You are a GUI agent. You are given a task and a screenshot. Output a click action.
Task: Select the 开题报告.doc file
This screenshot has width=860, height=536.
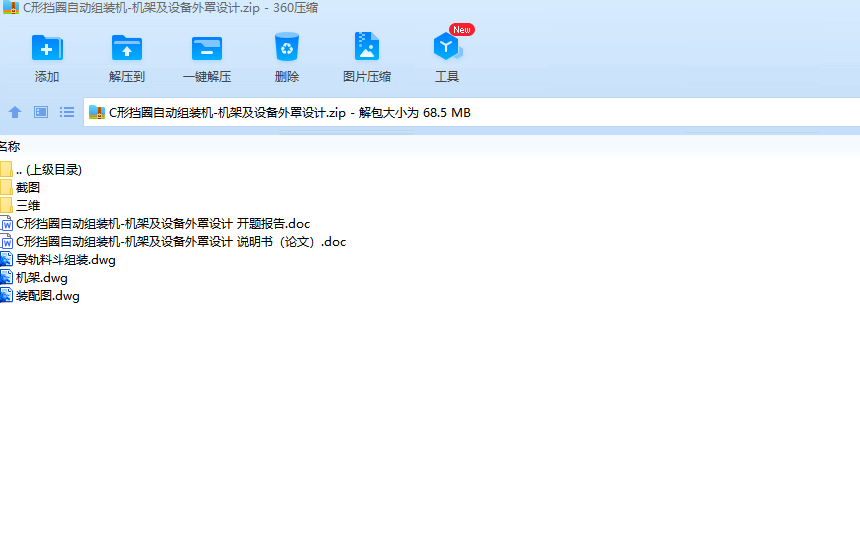pyautogui.click(x=156, y=224)
